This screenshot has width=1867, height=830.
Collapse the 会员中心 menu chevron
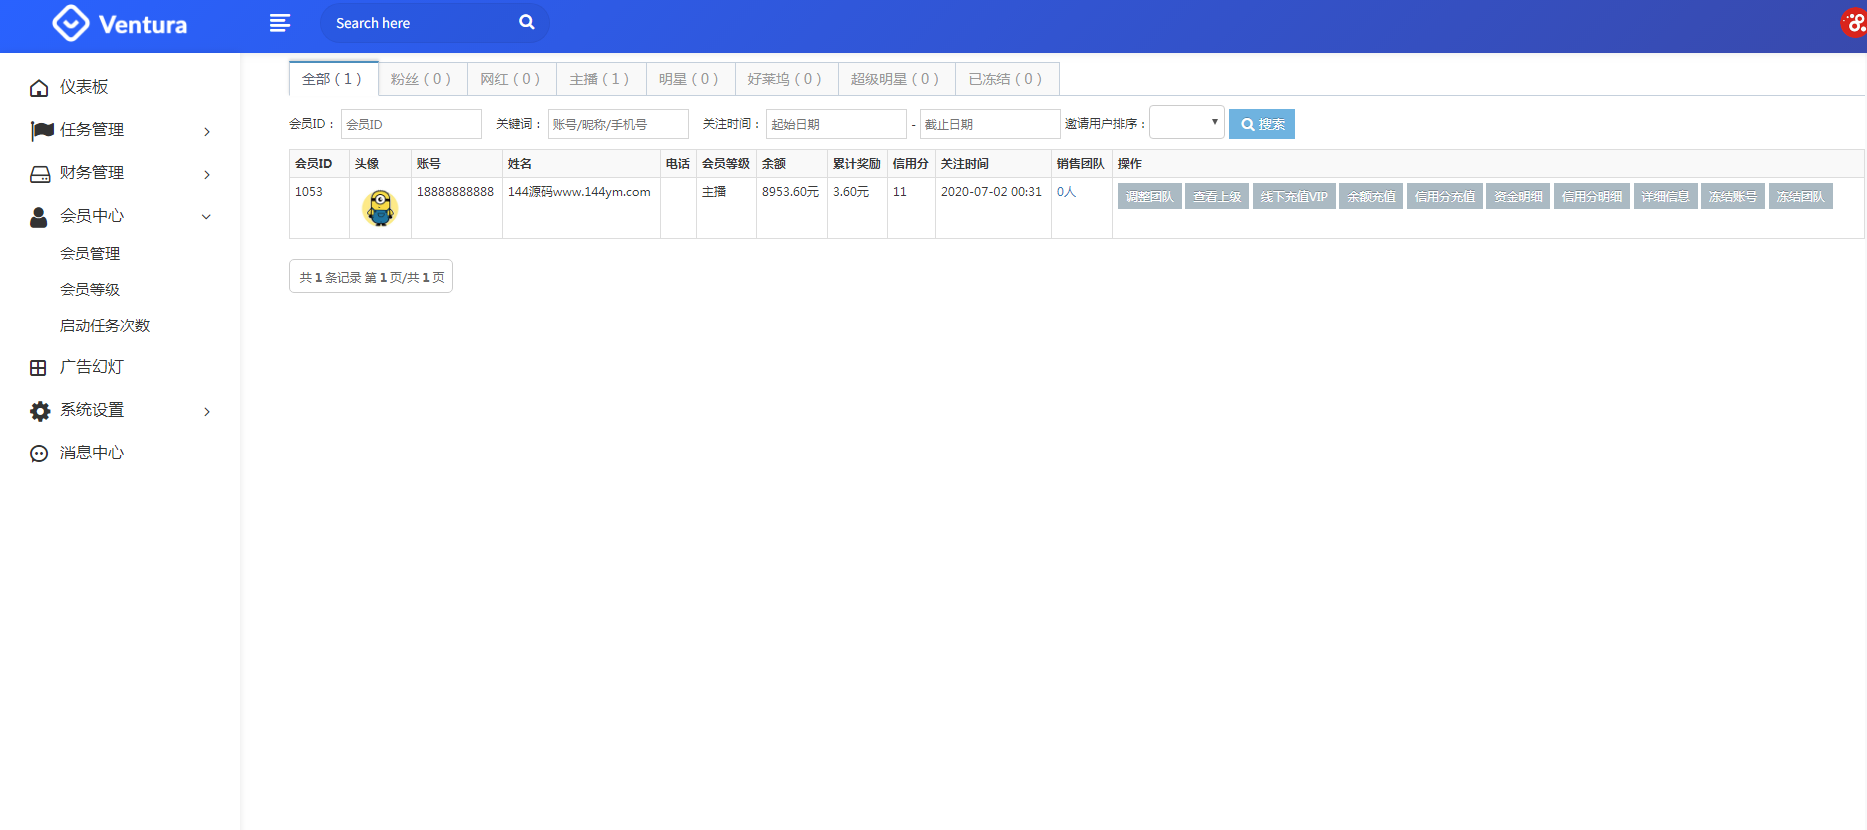[207, 216]
